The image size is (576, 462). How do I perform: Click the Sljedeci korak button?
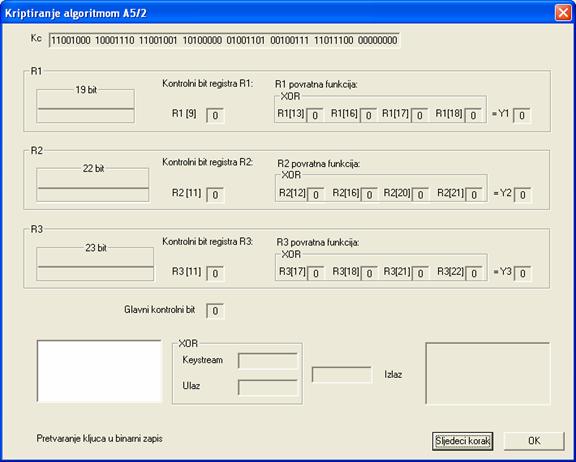tap(462, 441)
